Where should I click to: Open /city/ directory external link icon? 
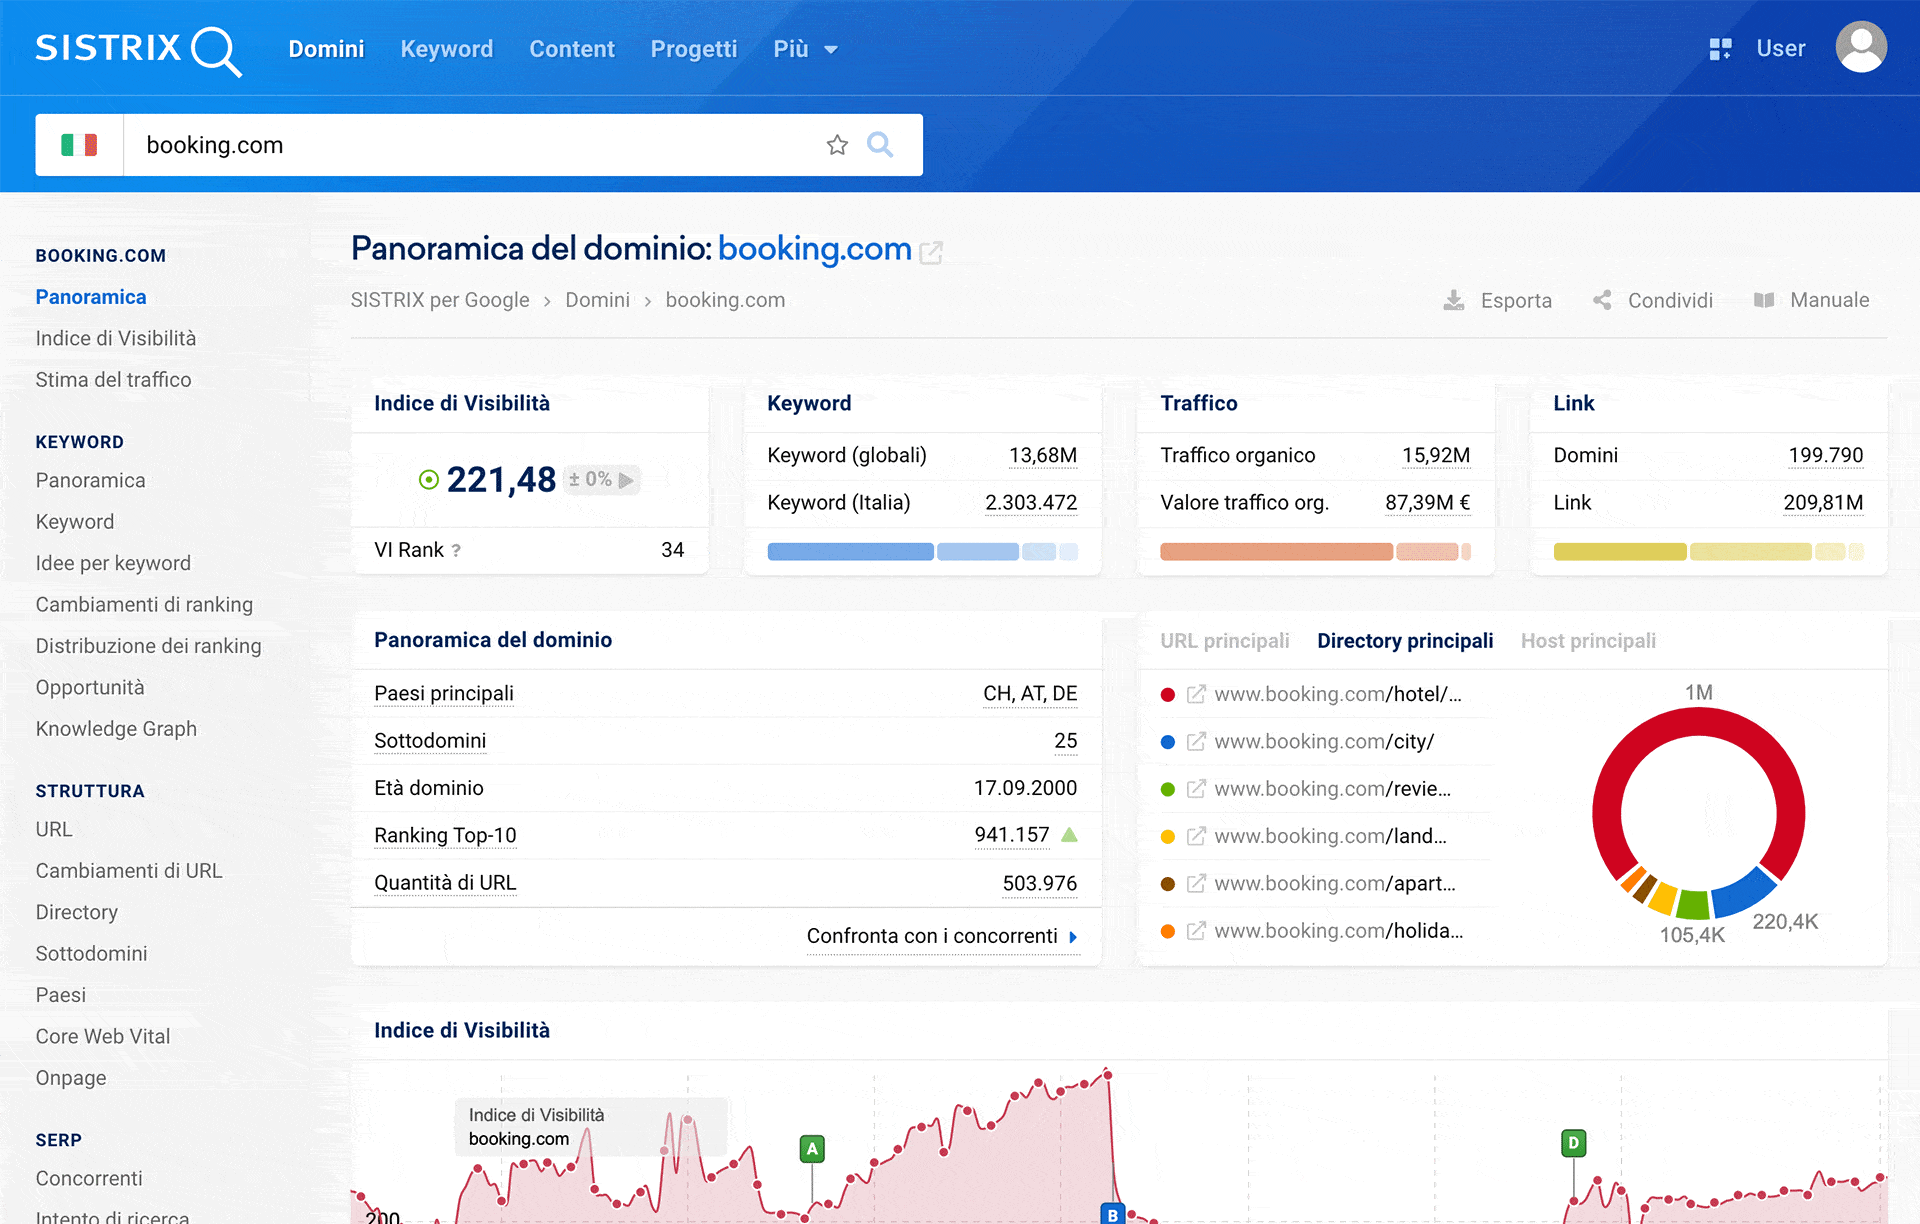1196,741
